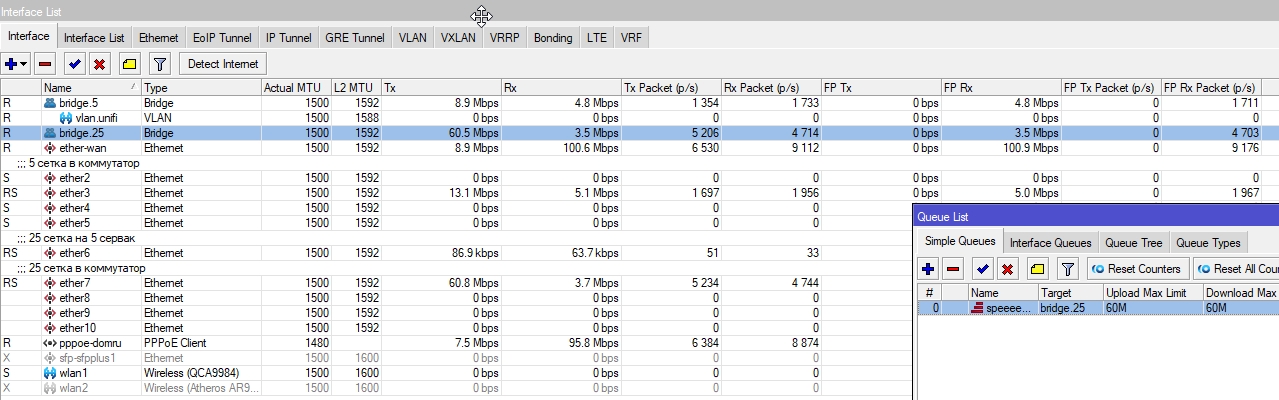
Task: Select the ether9 row name
Action: [75, 313]
